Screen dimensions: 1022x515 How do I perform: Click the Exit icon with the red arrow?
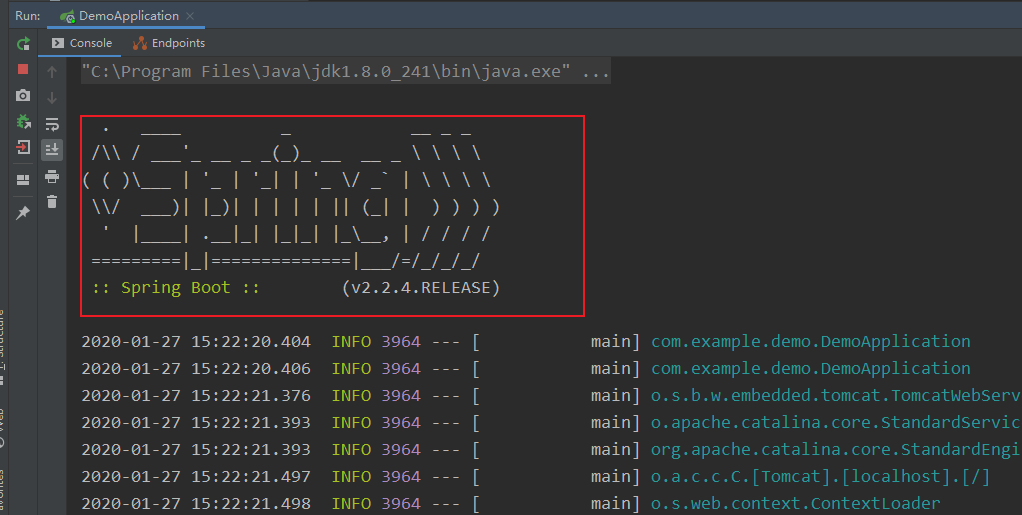pos(23,147)
